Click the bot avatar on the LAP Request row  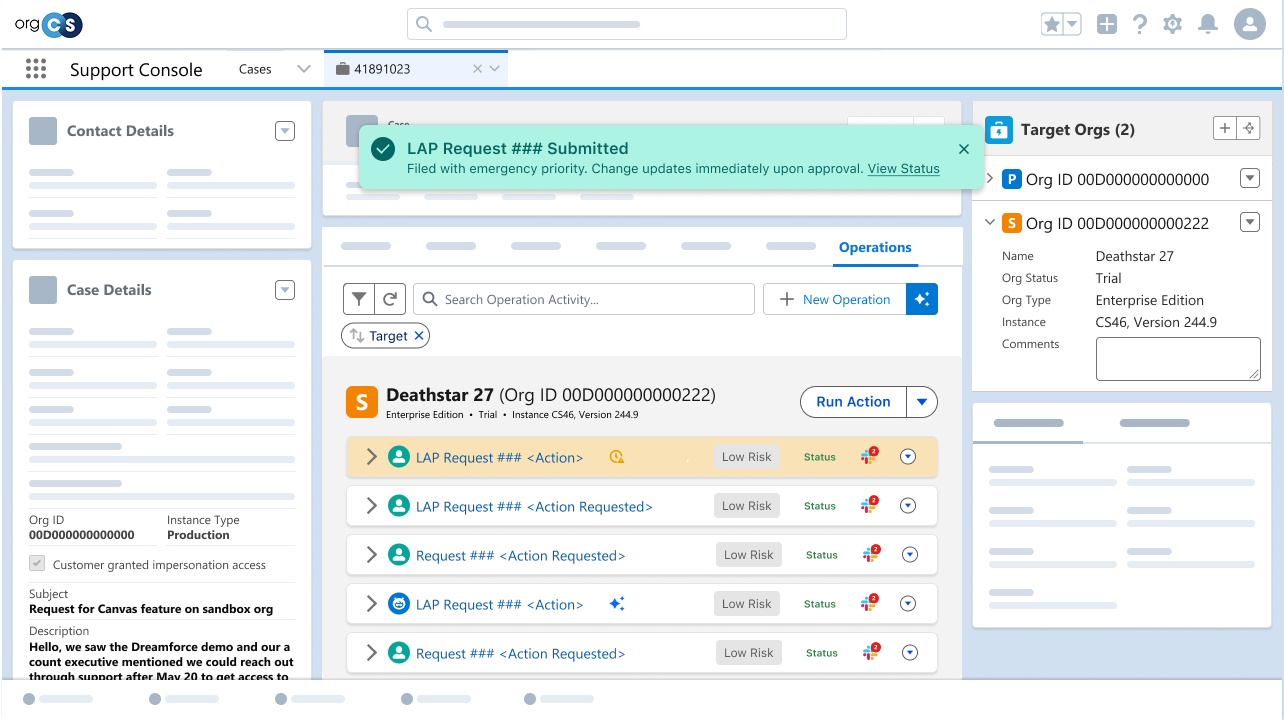399,604
